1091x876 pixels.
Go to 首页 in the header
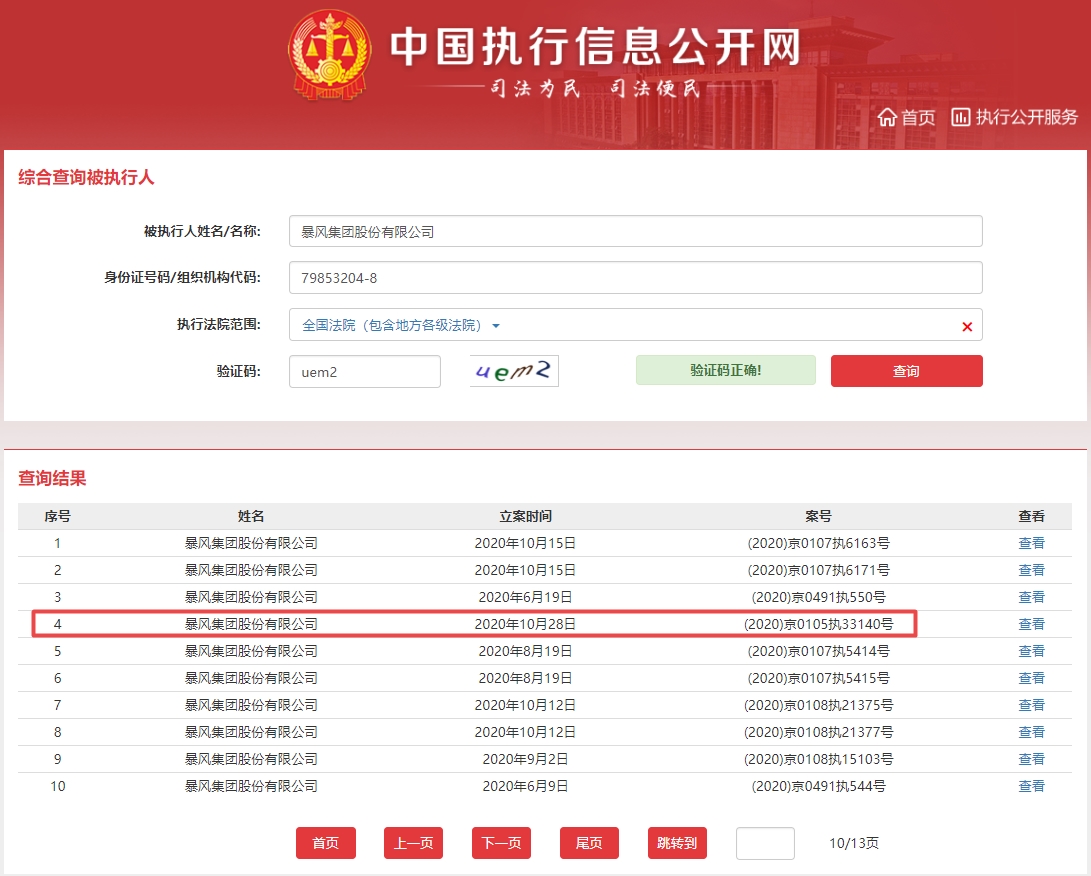(x=918, y=117)
